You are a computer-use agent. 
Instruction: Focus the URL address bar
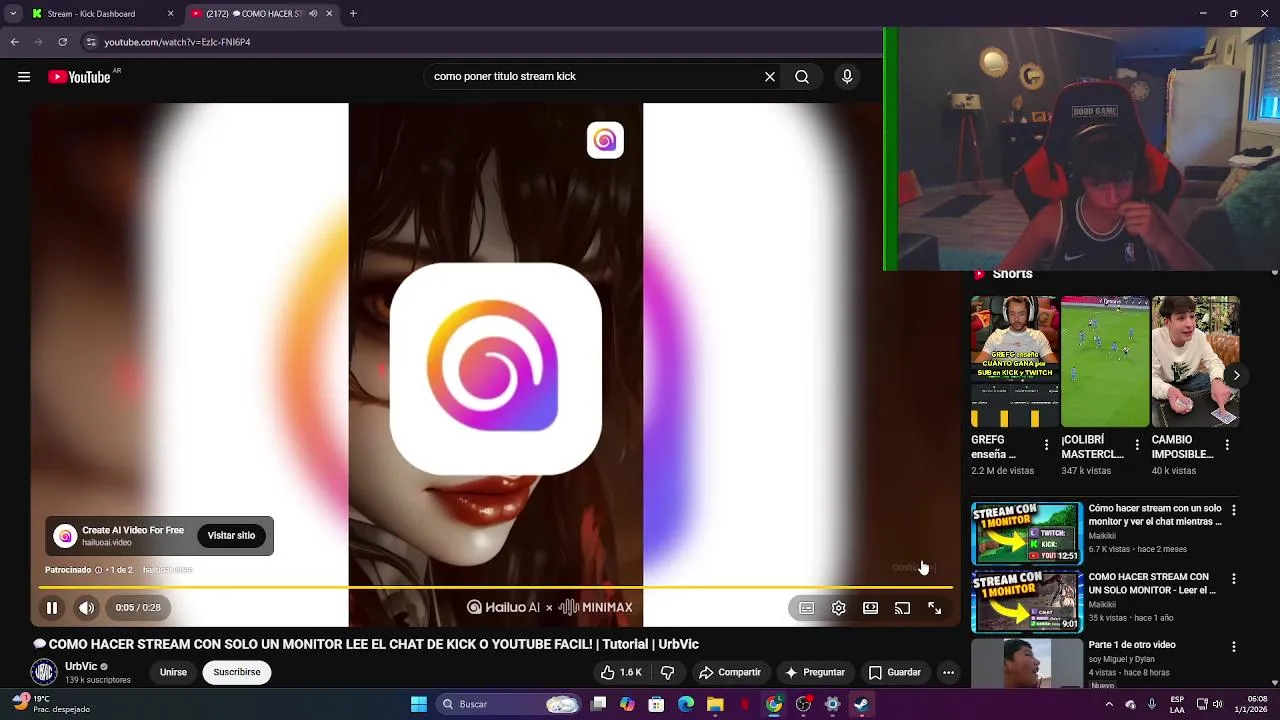[x=480, y=42]
